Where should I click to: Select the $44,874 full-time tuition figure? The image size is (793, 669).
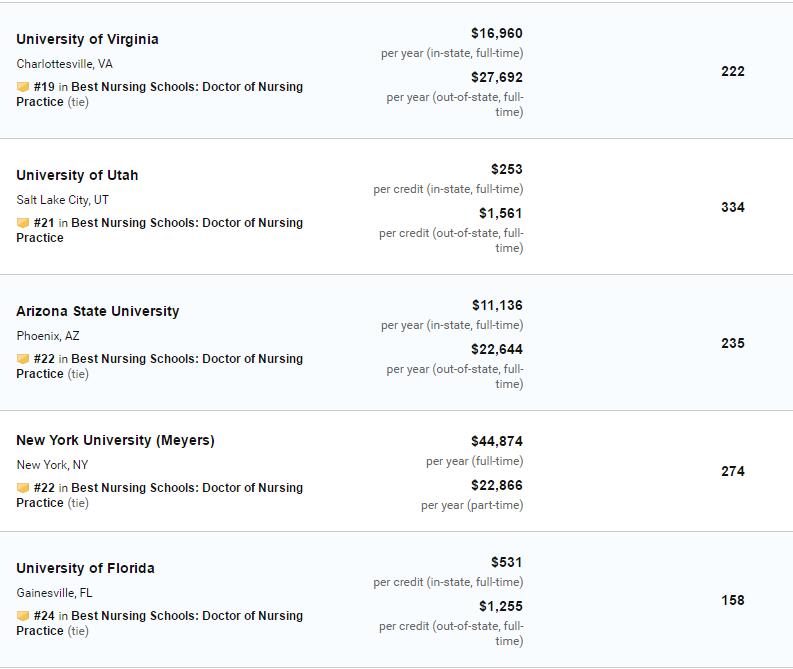[497, 441]
